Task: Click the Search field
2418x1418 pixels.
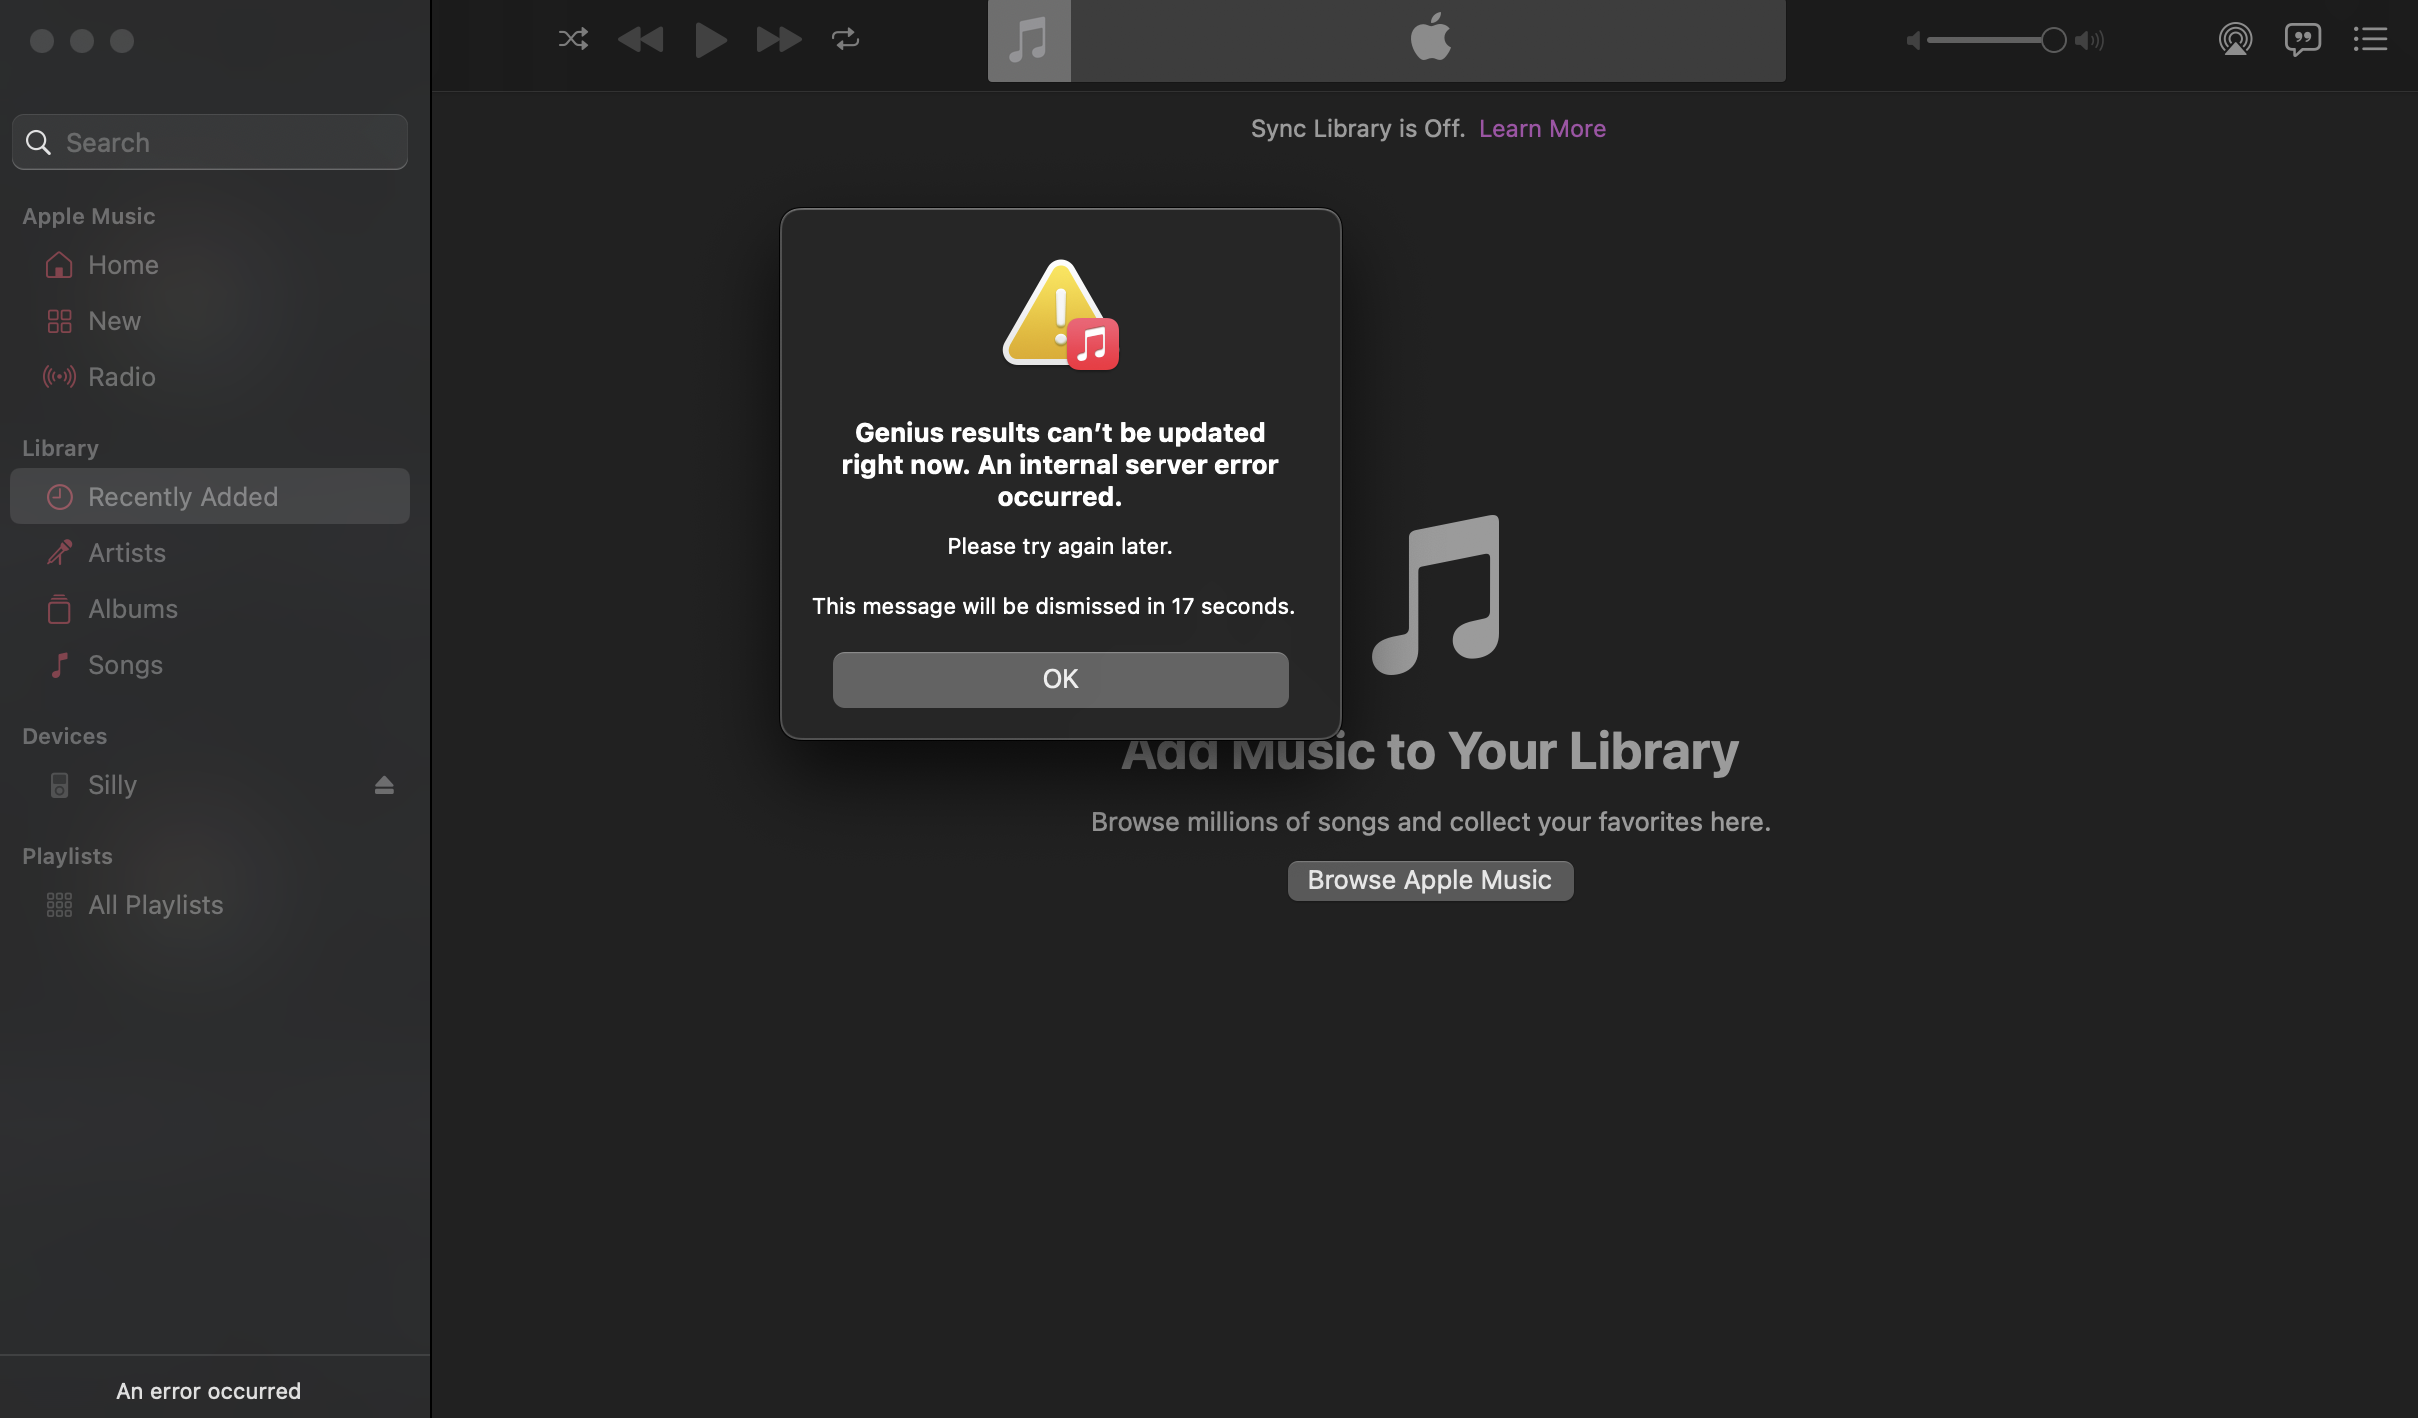Action: pyautogui.click(x=210, y=143)
